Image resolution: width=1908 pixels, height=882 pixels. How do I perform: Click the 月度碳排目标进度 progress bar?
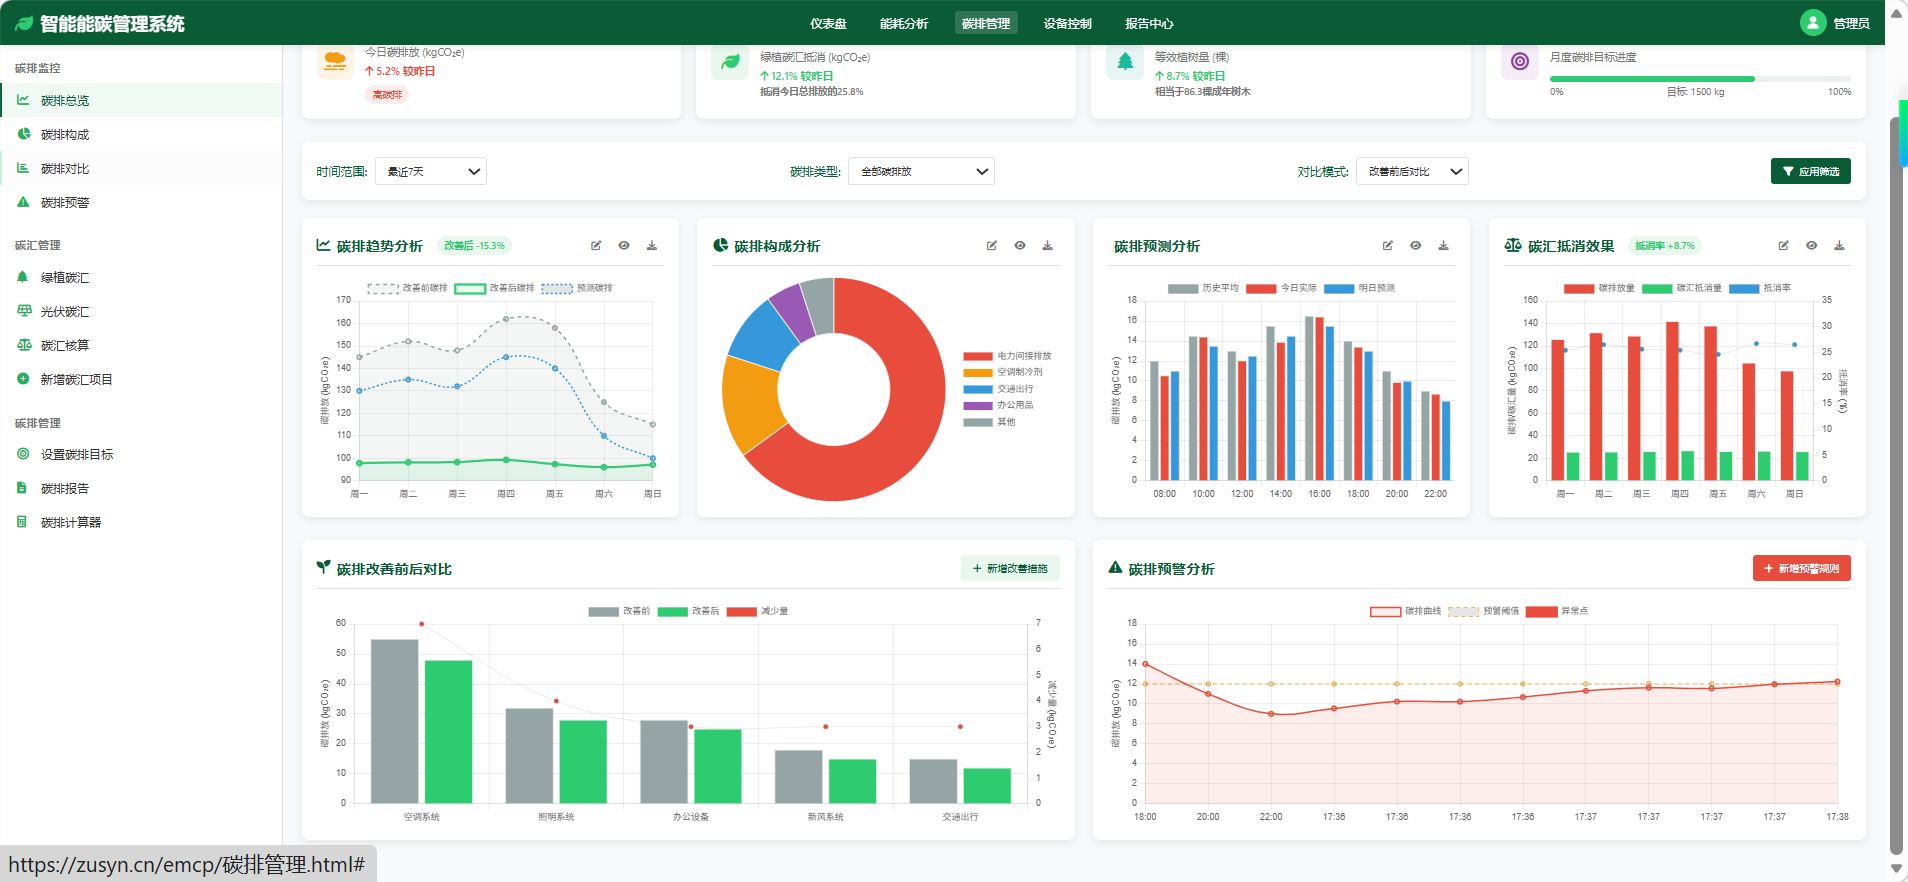tap(1699, 79)
